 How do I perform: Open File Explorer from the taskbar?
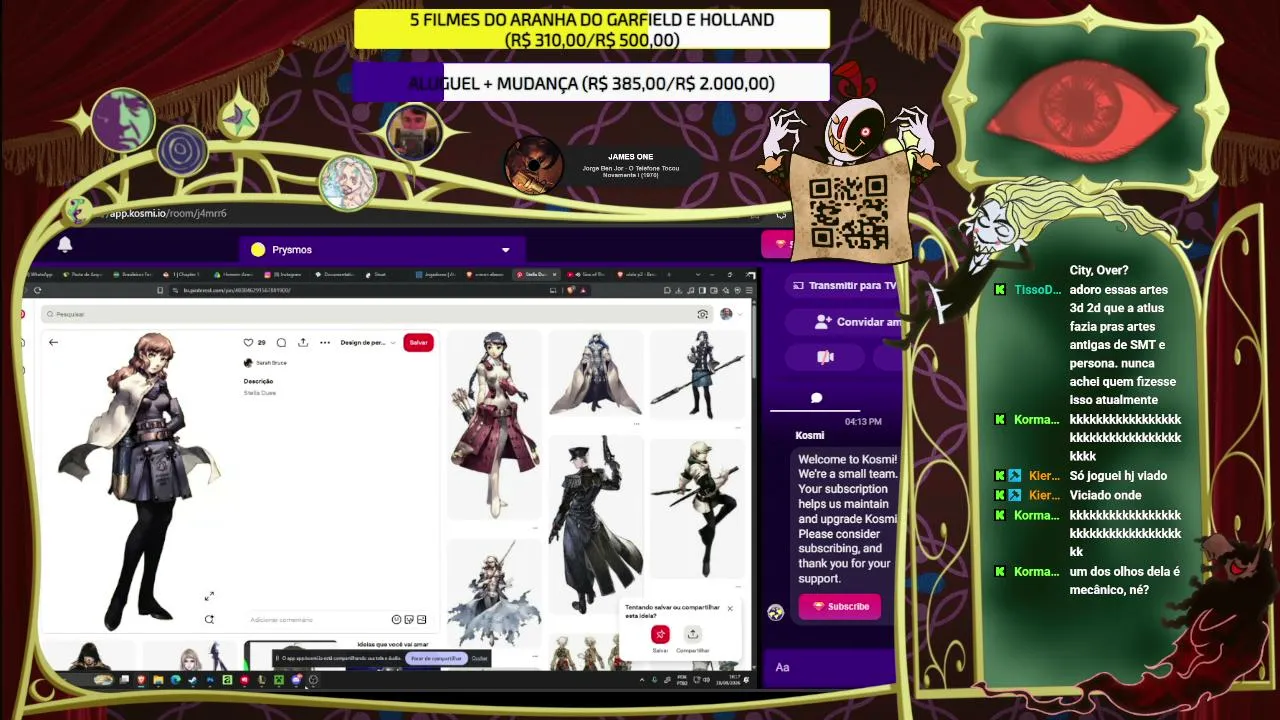158,680
